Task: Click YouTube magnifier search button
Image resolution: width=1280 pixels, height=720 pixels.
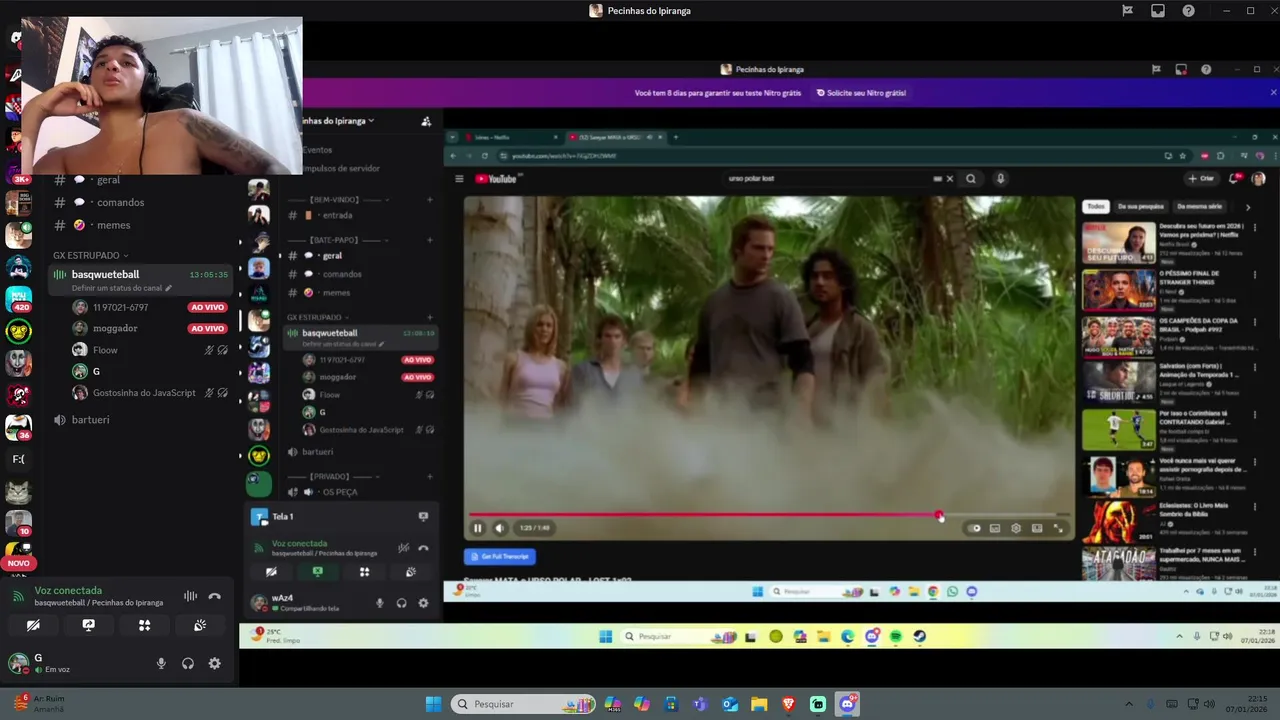Action: [x=970, y=179]
